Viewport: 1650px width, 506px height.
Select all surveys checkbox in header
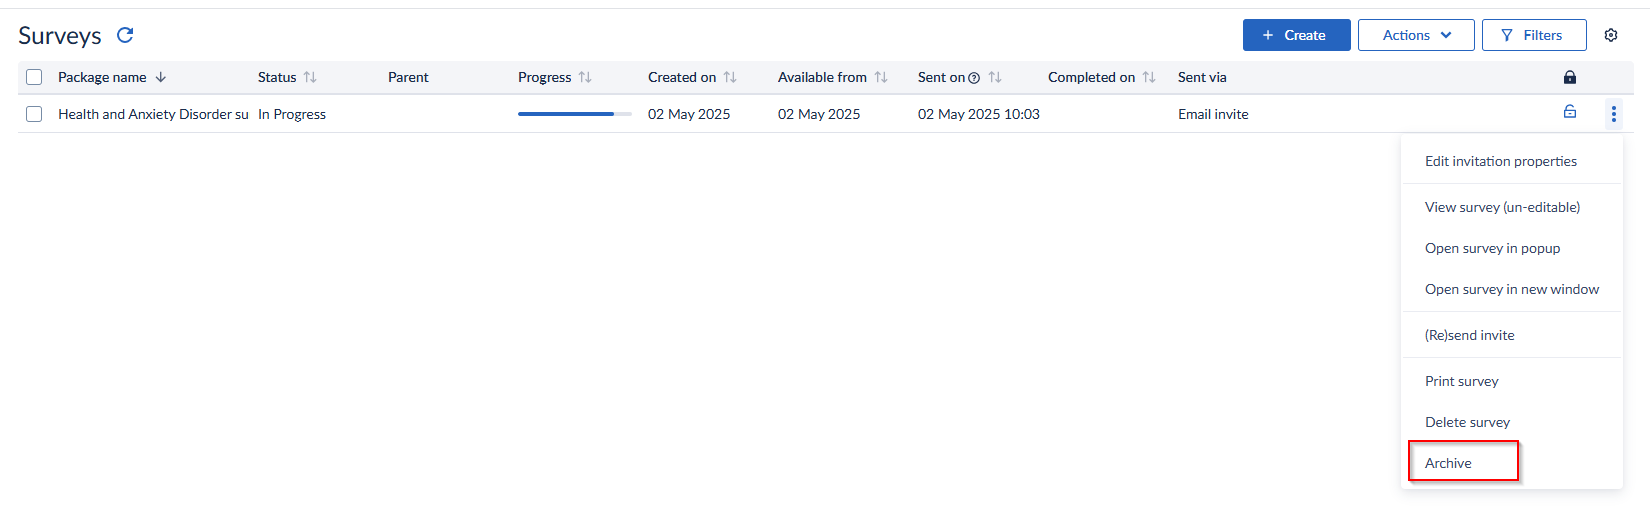tap(34, 77)
